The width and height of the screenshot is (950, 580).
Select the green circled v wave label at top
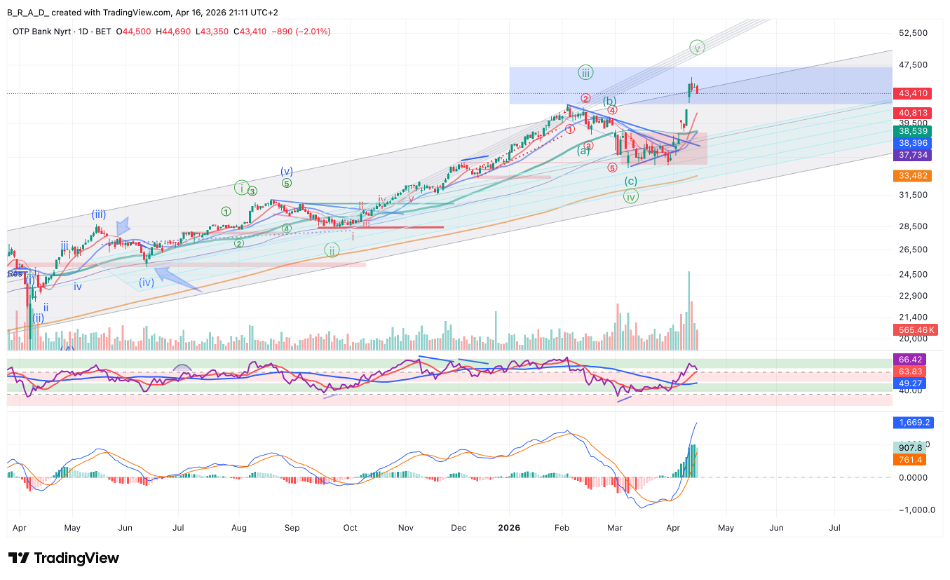[698, 47]
